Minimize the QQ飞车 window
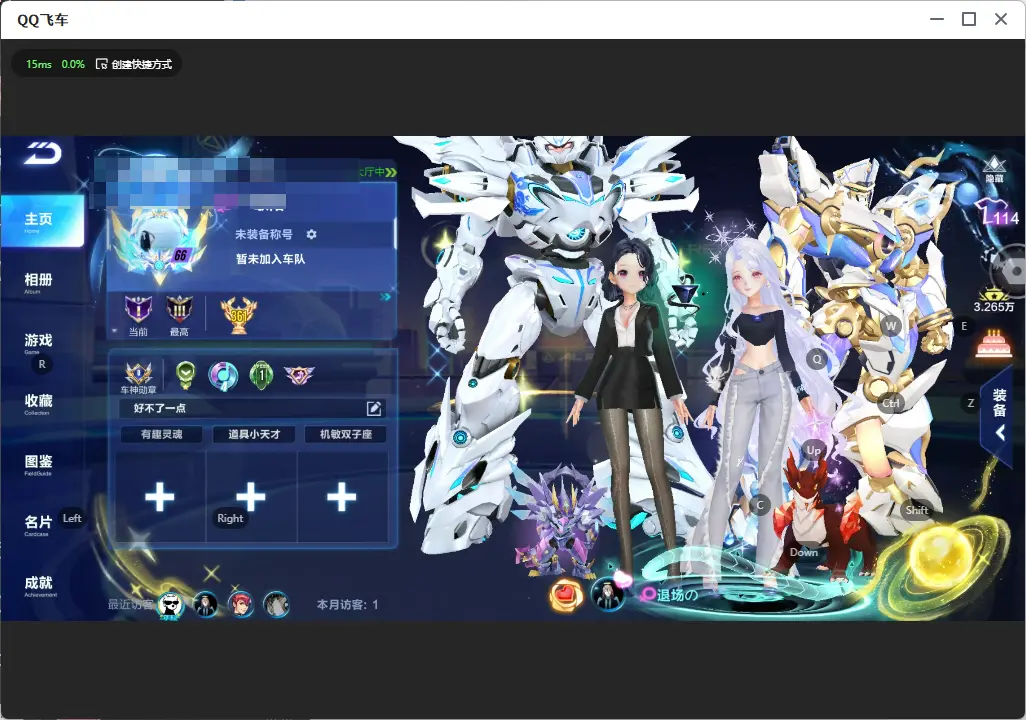 937,19
